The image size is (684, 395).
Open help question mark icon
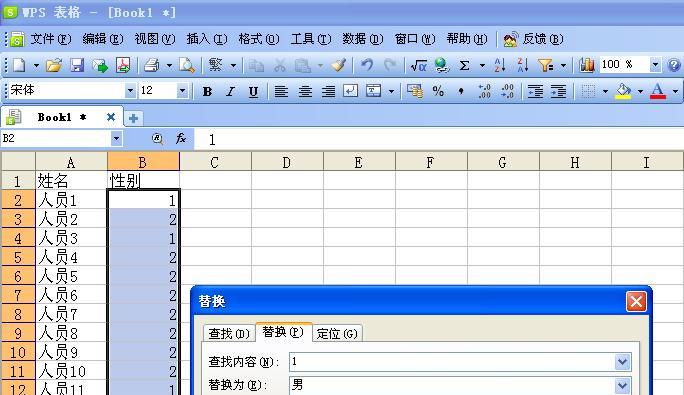[x=674, y=65]
